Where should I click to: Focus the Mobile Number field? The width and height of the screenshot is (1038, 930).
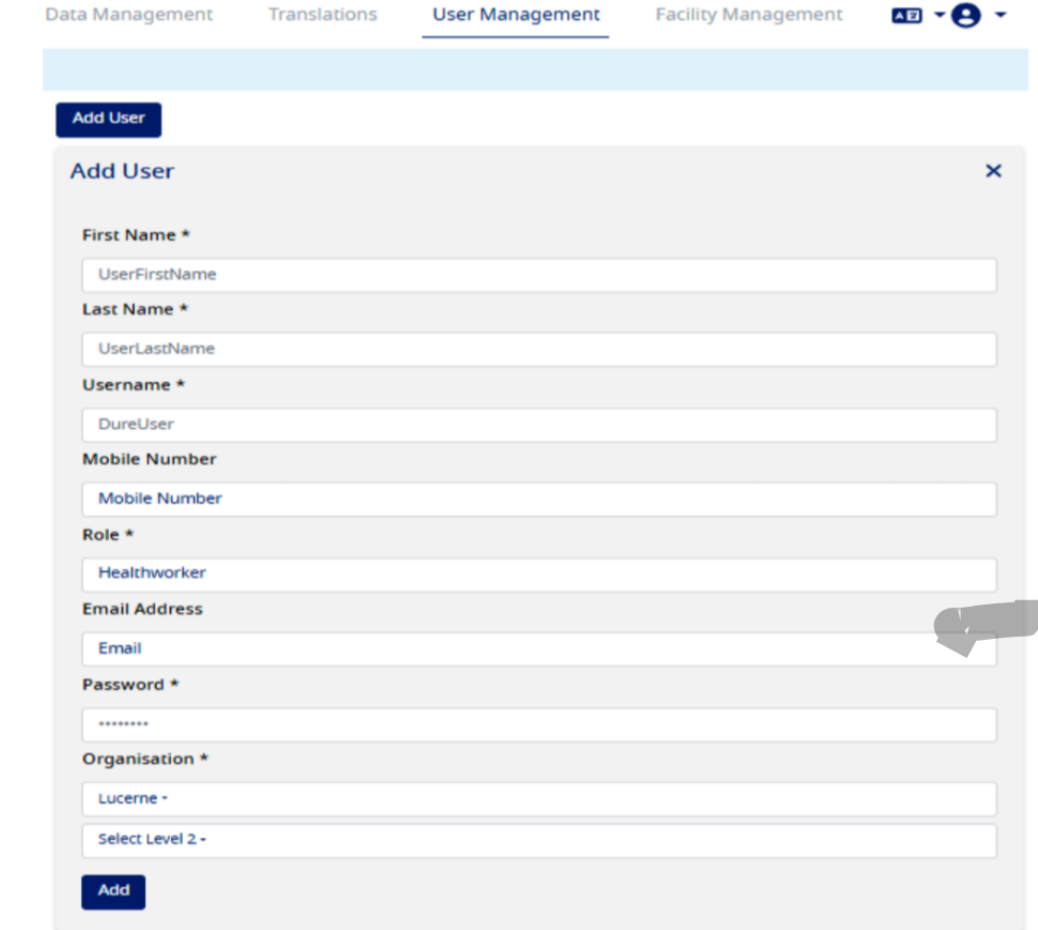pyautogui.click(x=538, y=498)
